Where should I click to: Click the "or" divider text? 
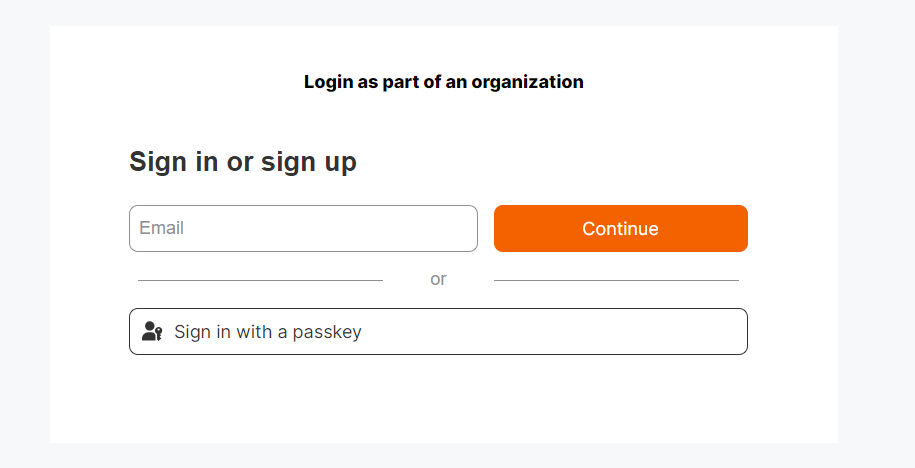438,280
